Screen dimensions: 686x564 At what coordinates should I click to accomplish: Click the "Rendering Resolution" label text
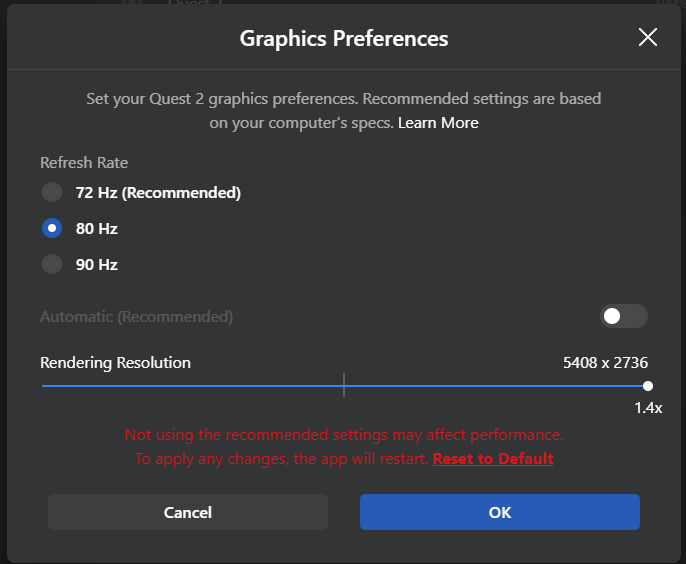point(115,362)
